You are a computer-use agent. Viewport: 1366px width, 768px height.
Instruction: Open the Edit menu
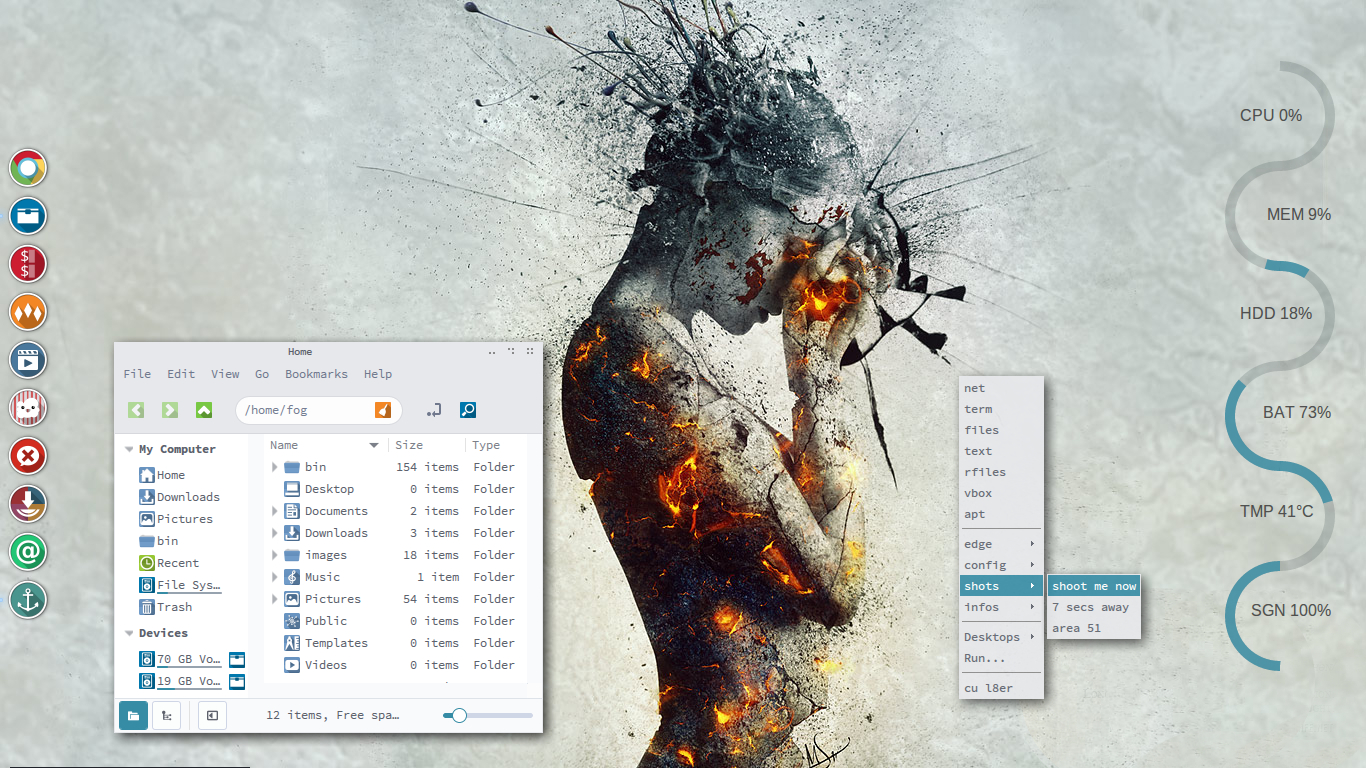[181, 374]
